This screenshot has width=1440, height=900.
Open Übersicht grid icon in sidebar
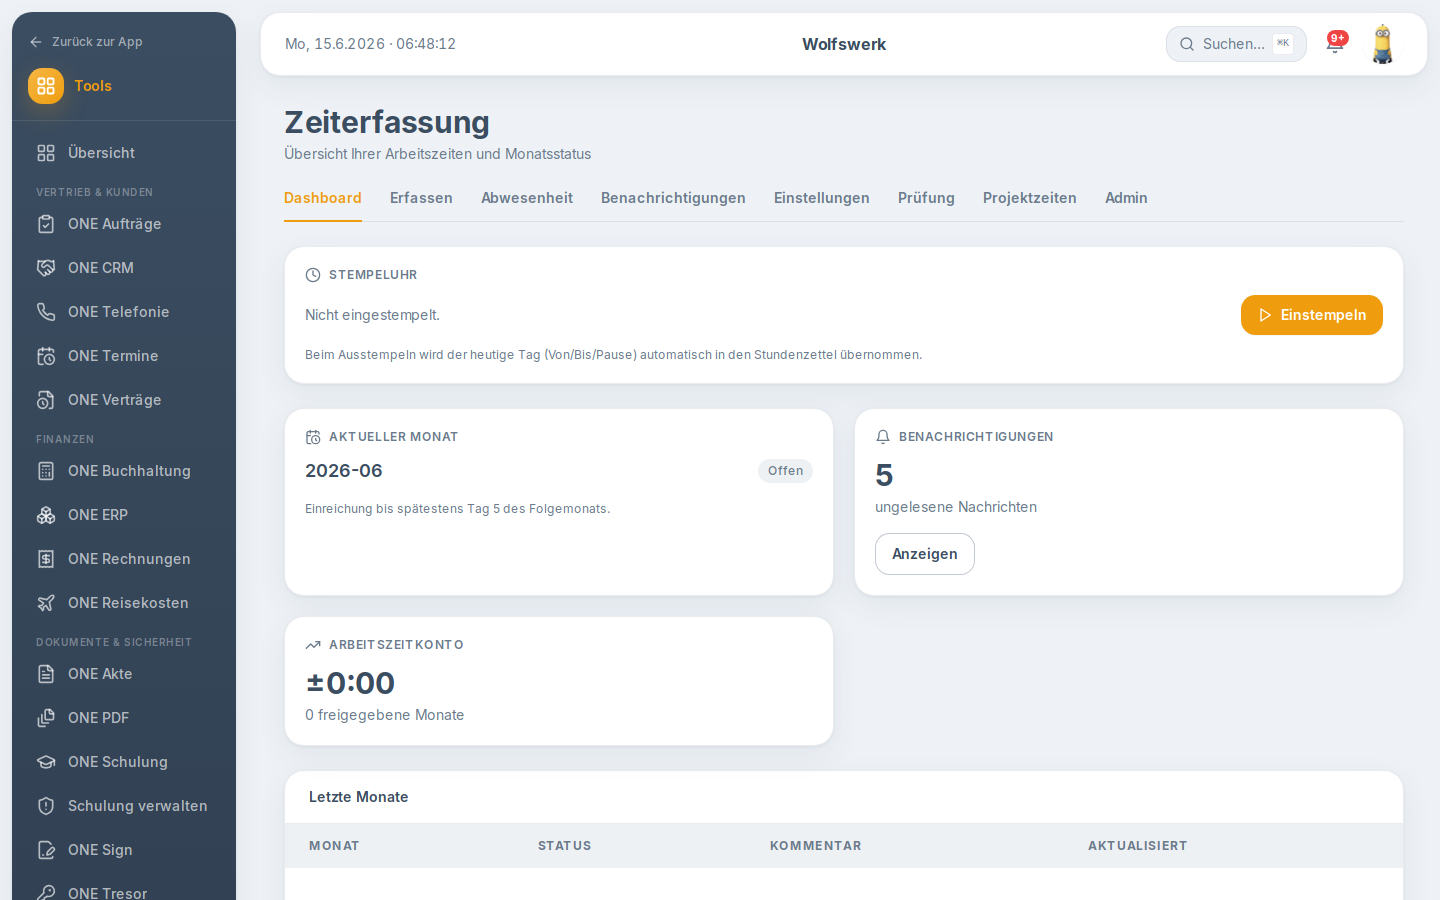[46, 153]
